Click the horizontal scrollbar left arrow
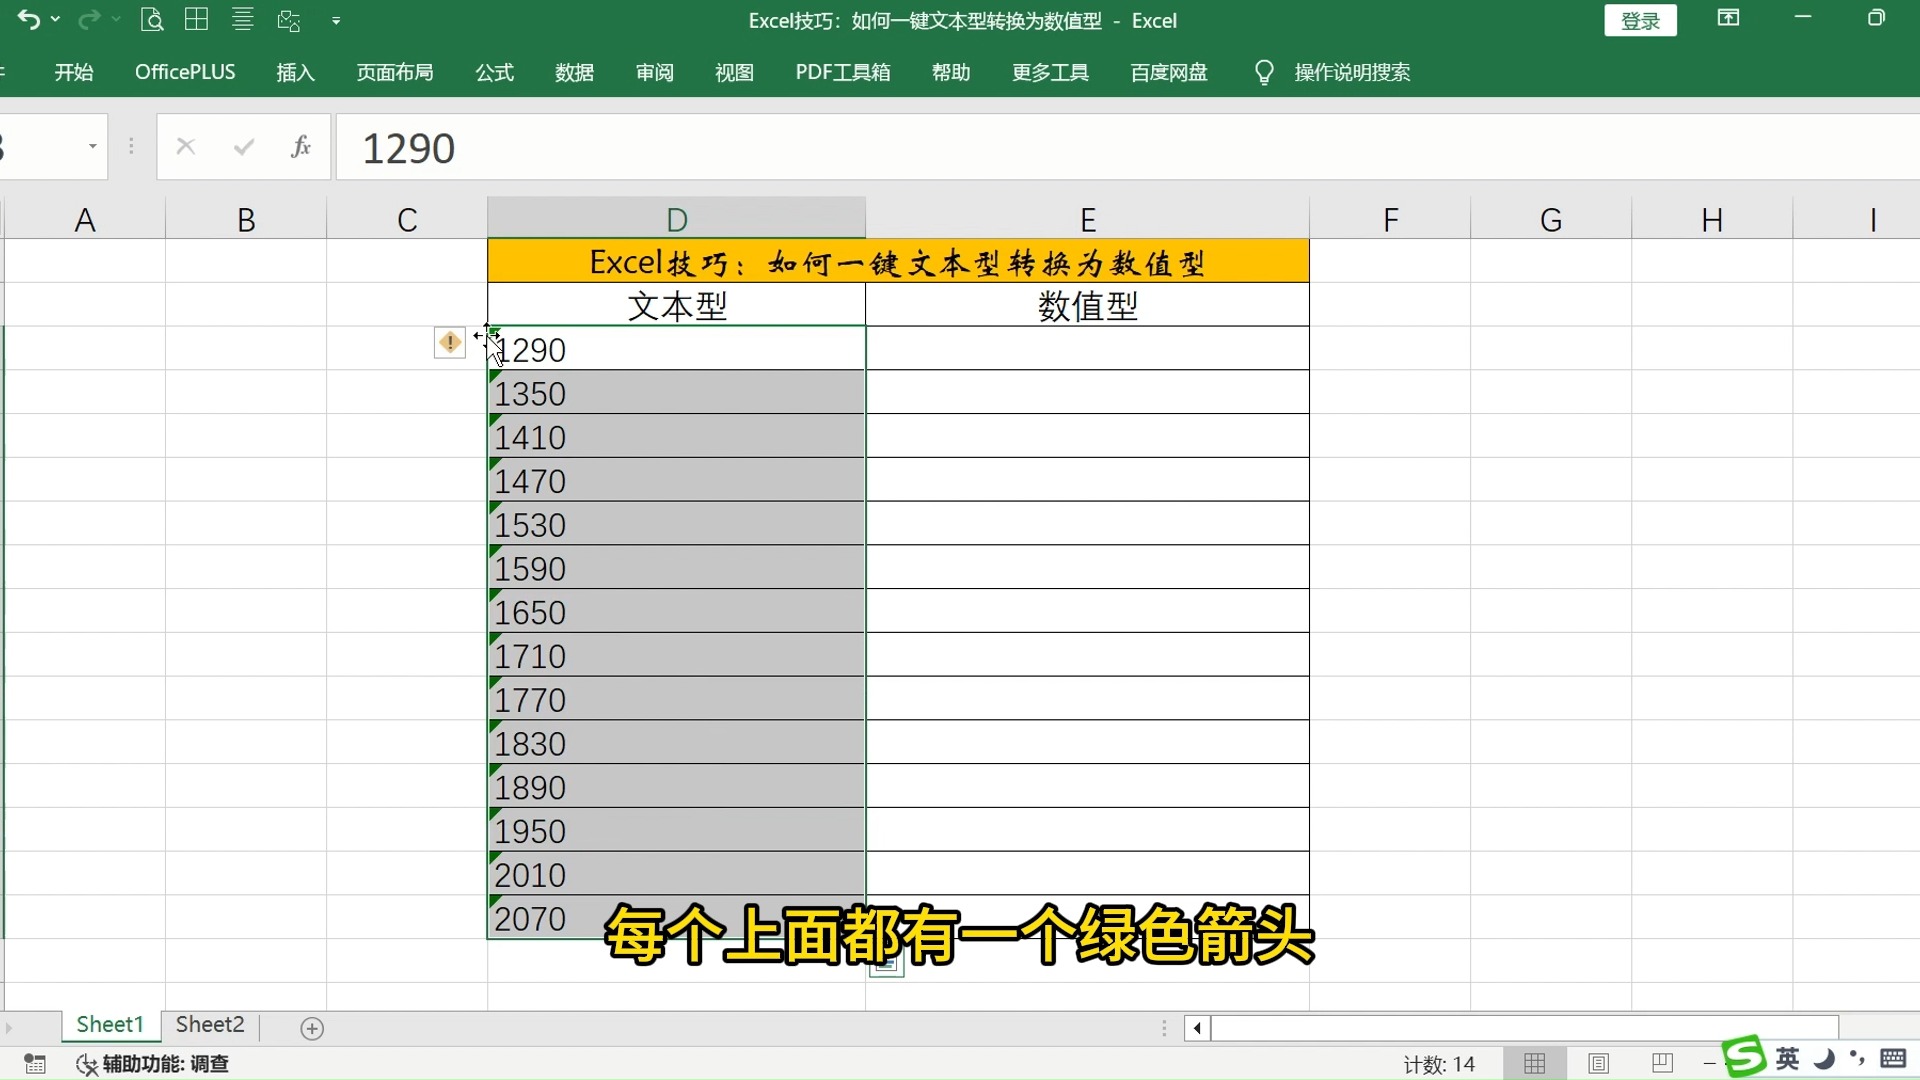 pyautogui.click(x=1197, y=1028)
